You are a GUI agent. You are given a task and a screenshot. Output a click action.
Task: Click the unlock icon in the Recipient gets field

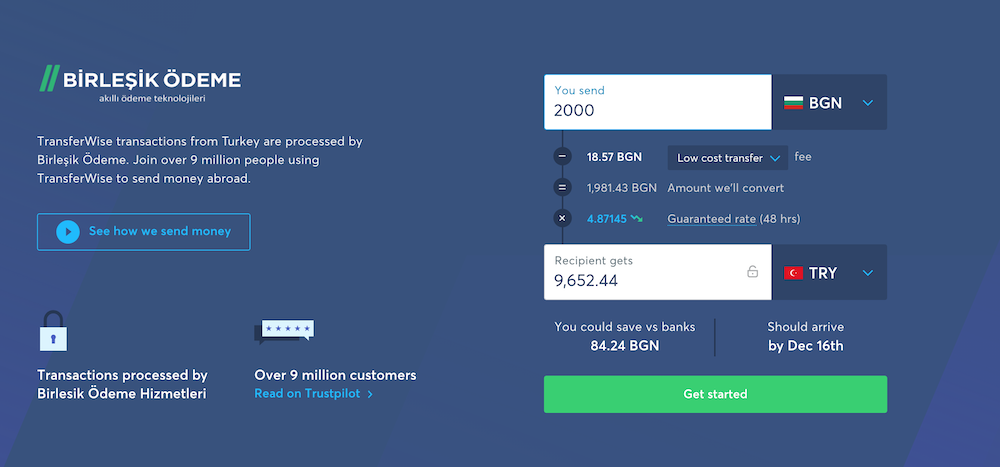point(753,272)
